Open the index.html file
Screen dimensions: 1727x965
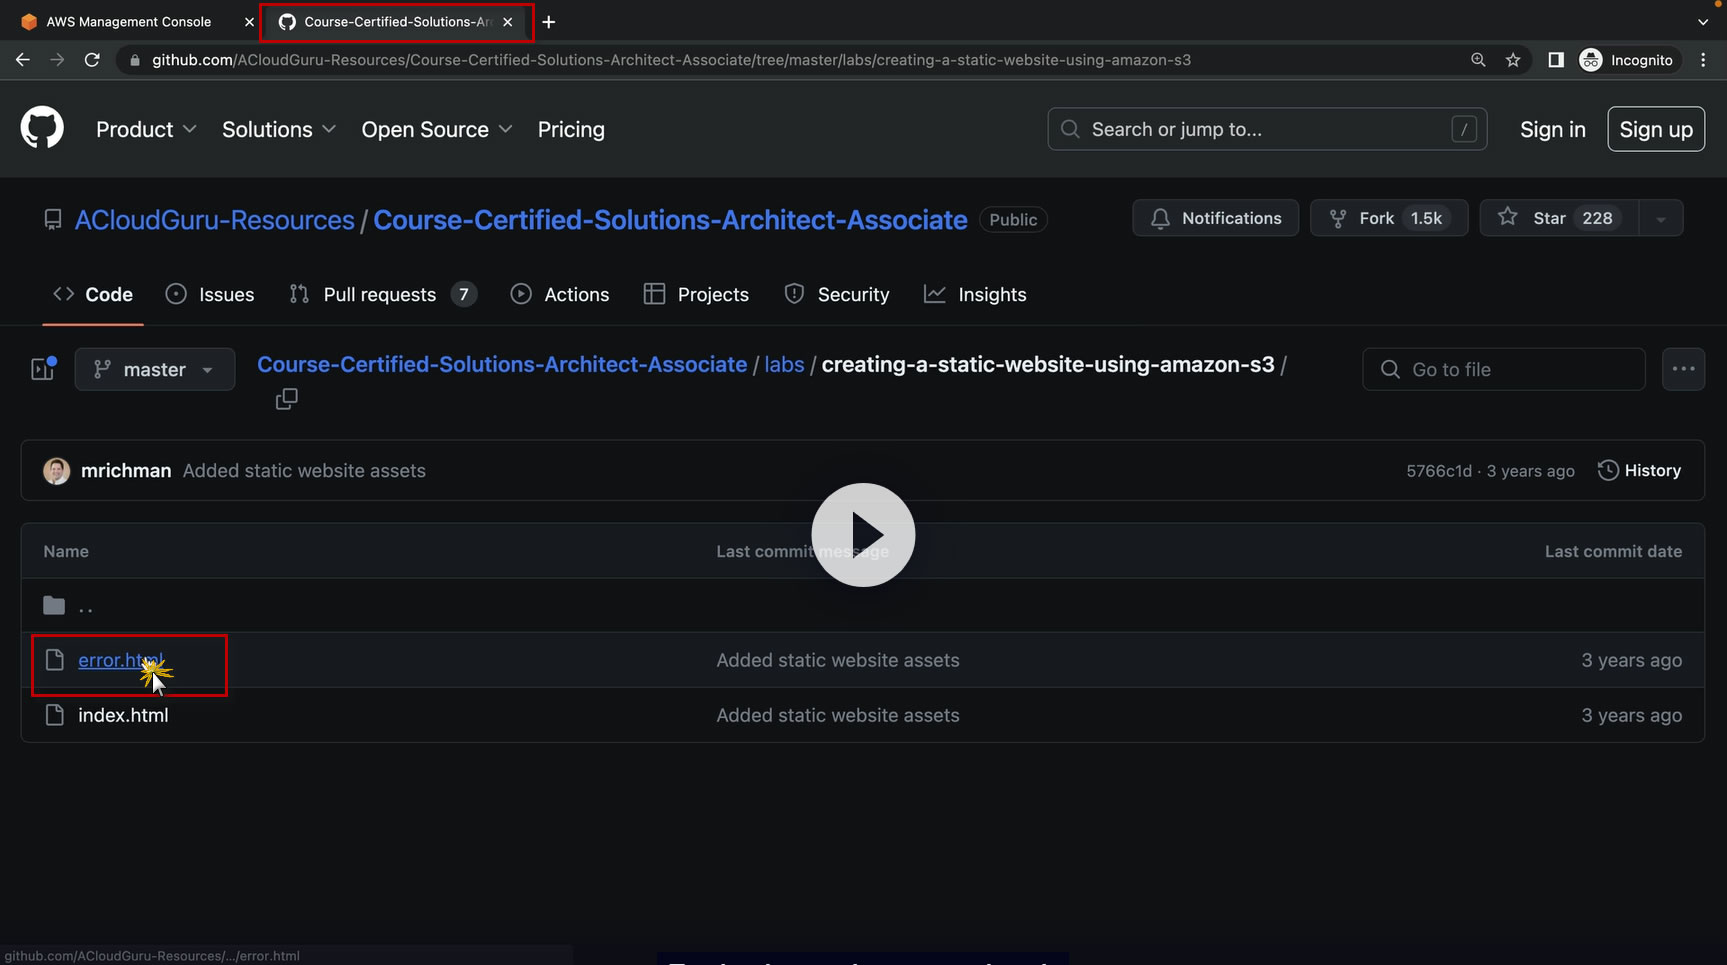tap(123, 715)
